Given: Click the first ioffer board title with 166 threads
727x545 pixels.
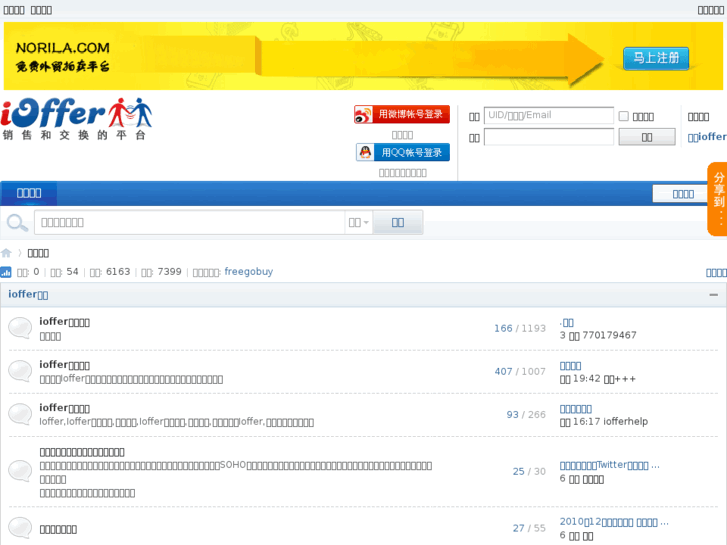Looking at the screenshot, I should point(64,321).
